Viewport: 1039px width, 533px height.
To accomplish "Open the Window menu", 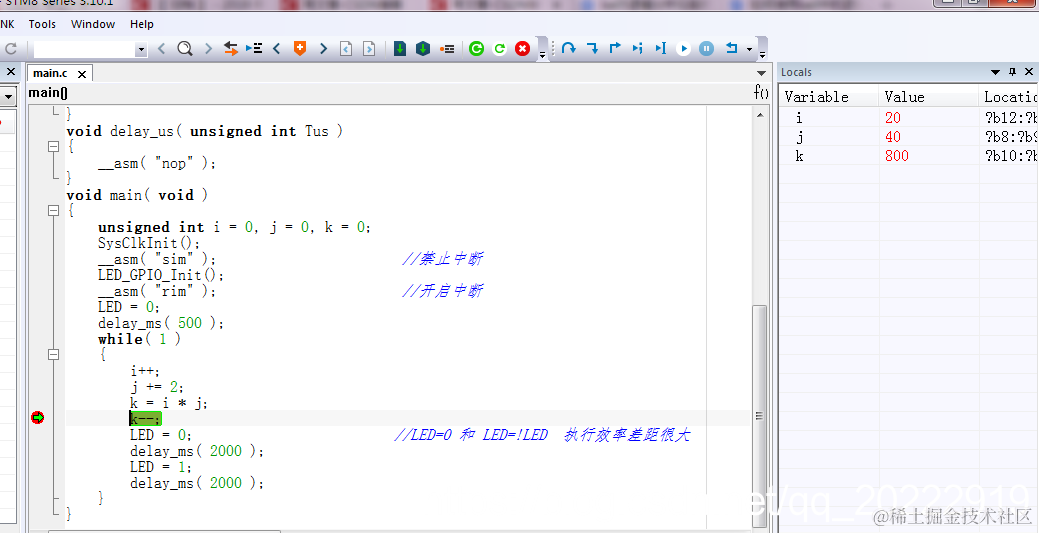I will [93, 24].
